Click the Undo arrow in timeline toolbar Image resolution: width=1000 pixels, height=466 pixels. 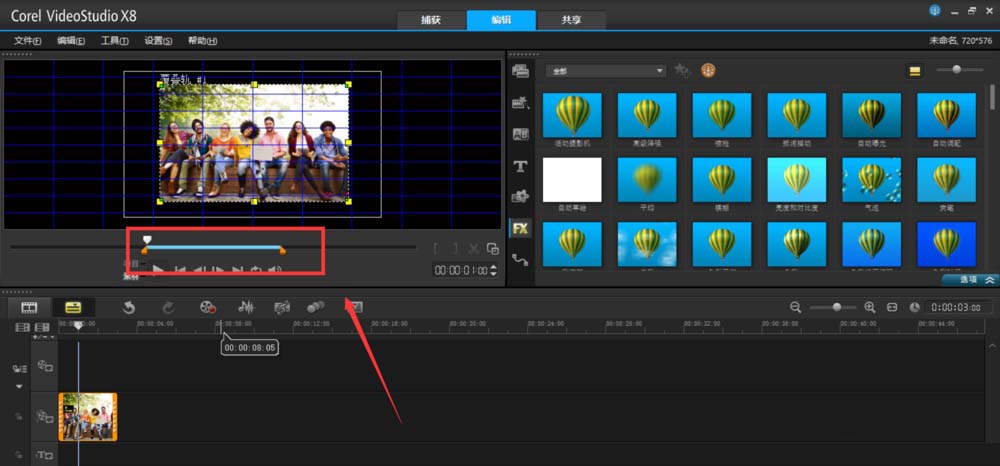pos(129,307)
